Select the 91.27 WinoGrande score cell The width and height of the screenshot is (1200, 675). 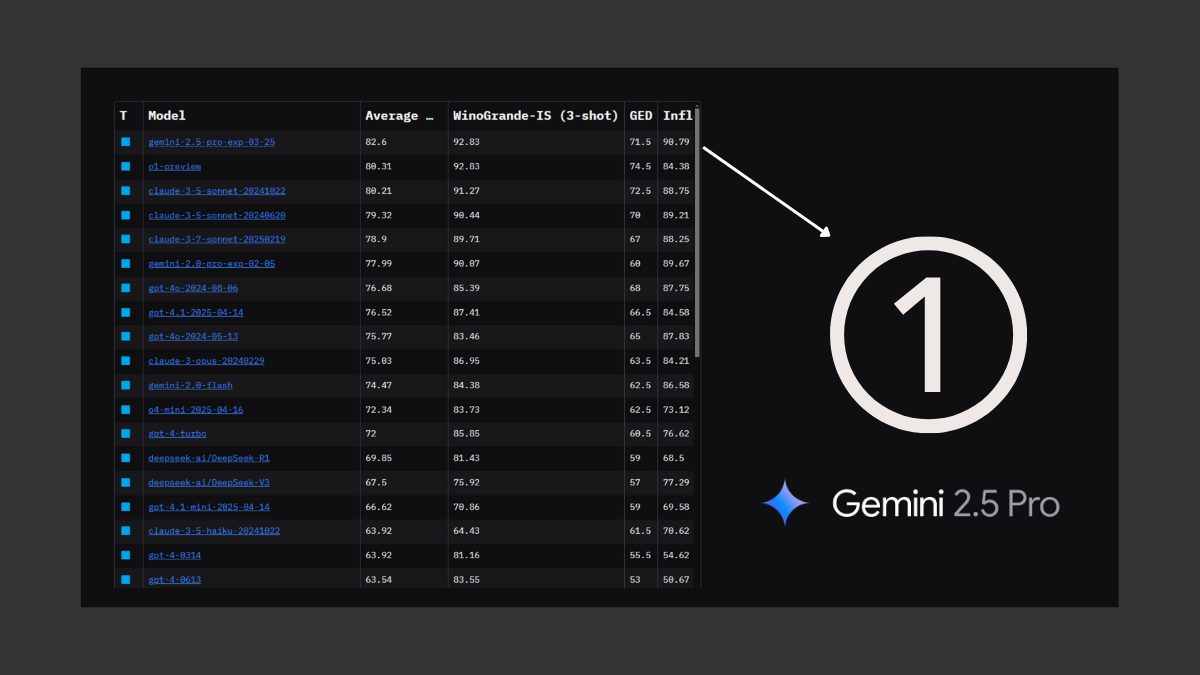[x=466, y=191]
